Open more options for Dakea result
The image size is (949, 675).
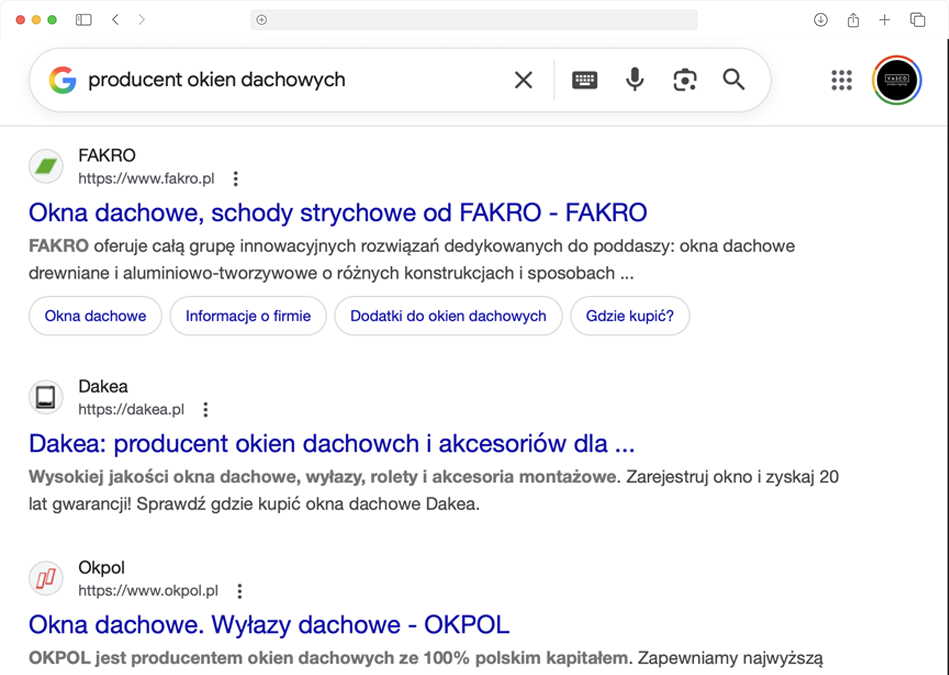(x=206, y=410)
